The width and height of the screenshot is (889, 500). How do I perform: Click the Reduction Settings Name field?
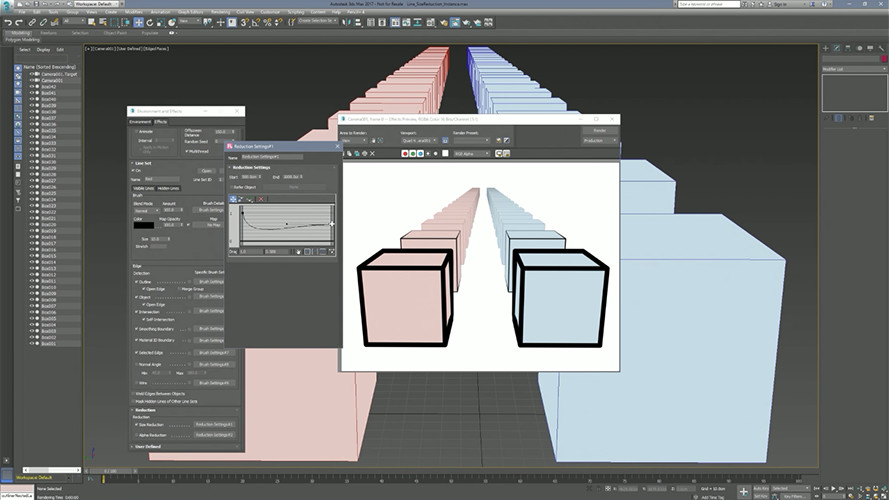point(272,157)
